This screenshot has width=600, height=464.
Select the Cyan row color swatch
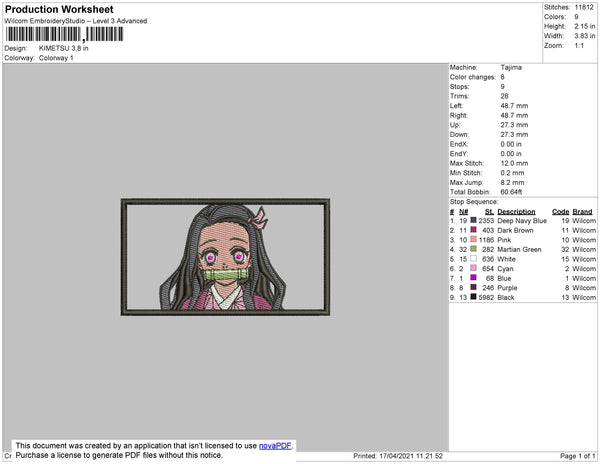473,268
